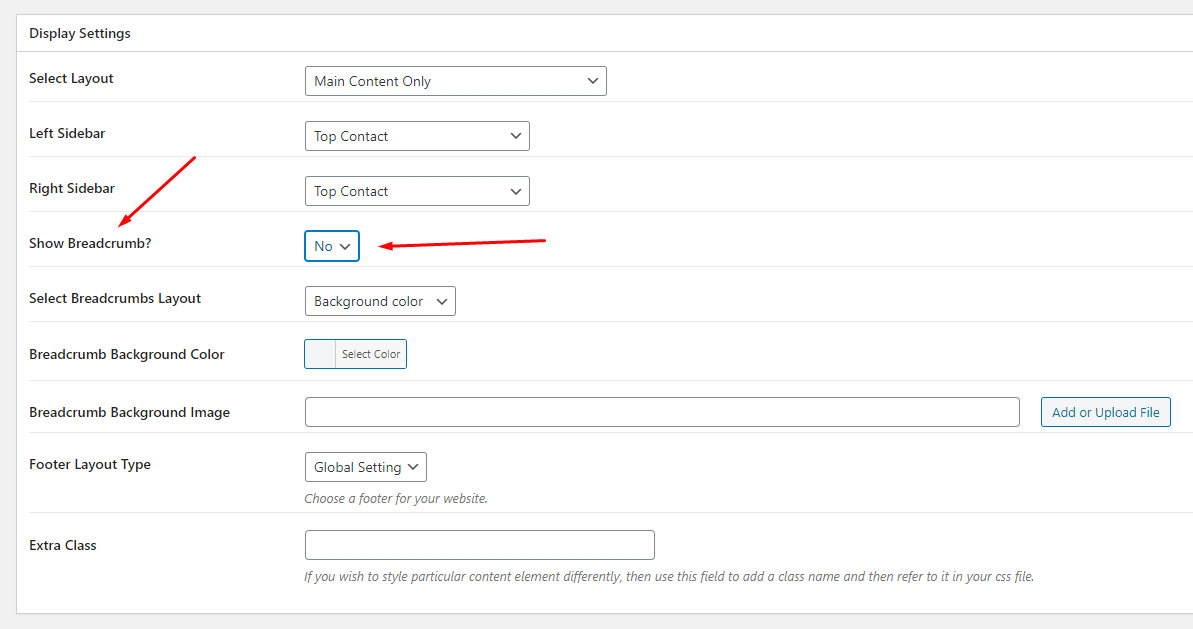The width and height of the screenshot is (1193, 629).
Task: Click the 'Choose a footer for your website.' hint
Action: (396, 499)
